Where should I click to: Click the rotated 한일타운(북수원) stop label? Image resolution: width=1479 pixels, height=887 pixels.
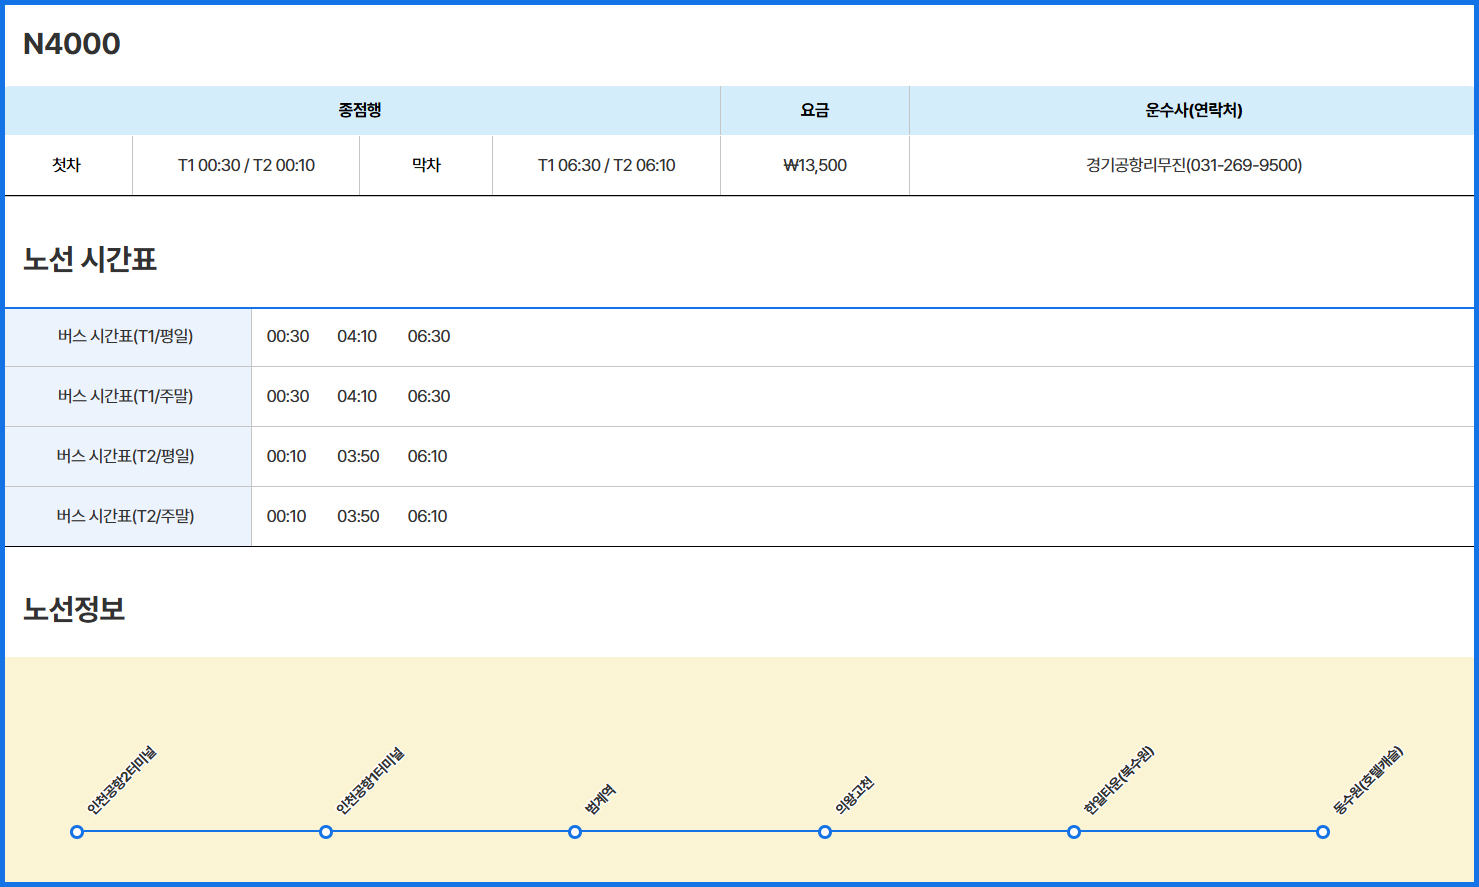tap(1119, 780)
